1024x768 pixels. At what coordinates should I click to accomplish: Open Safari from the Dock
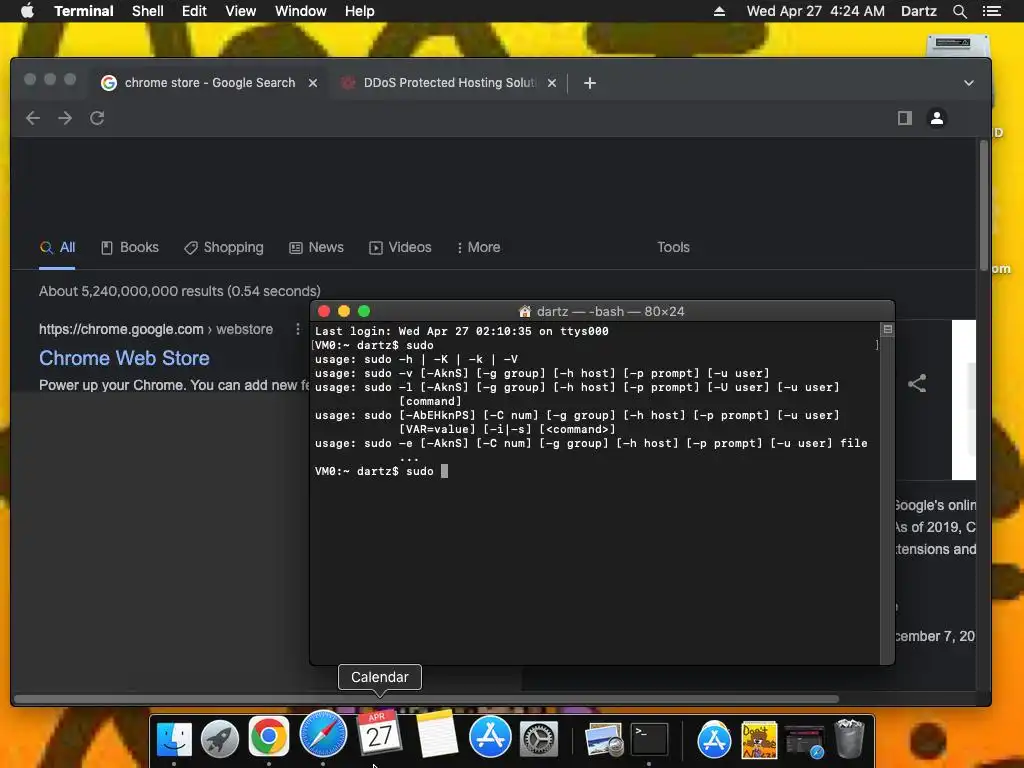click(x=323, y=734)
